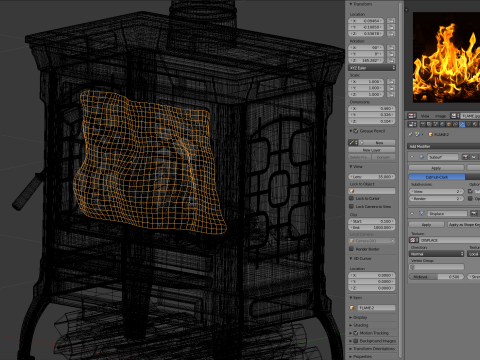Click the Properties editor type selector icon
Screen dimensions: 480x360
tap(412, 124)
